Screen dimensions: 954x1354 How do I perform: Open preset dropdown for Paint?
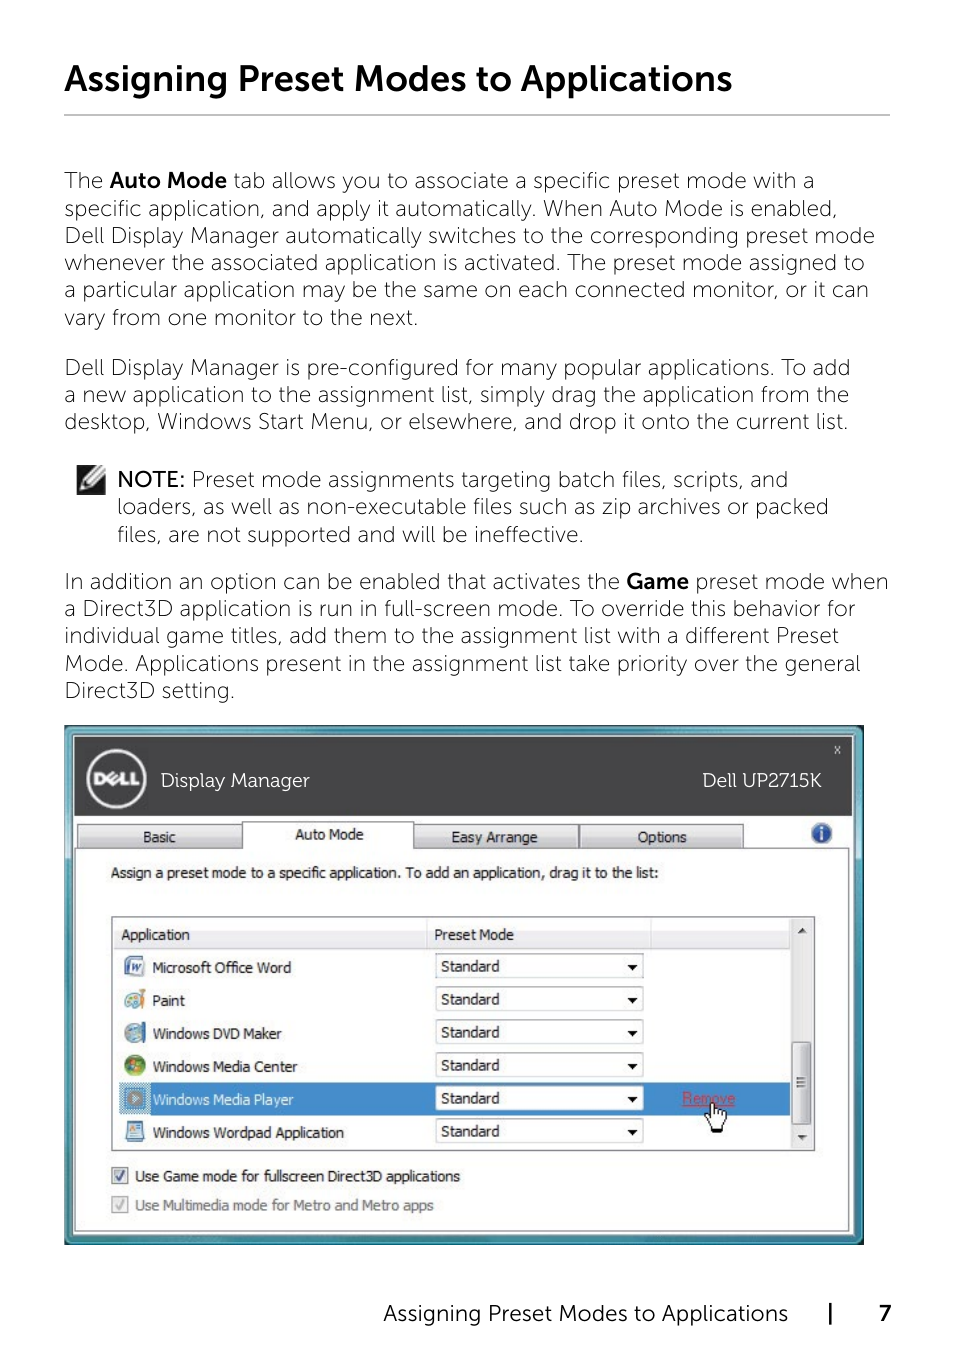539,1000
